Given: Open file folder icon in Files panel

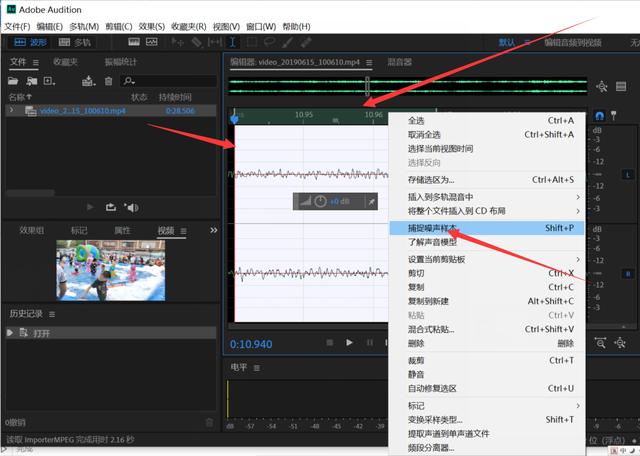Looking at the screenshot, I should click(x=13, y=81).
